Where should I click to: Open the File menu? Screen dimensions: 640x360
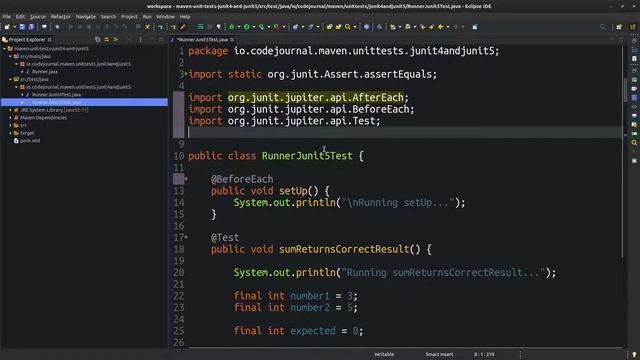[x=7, y=17]
